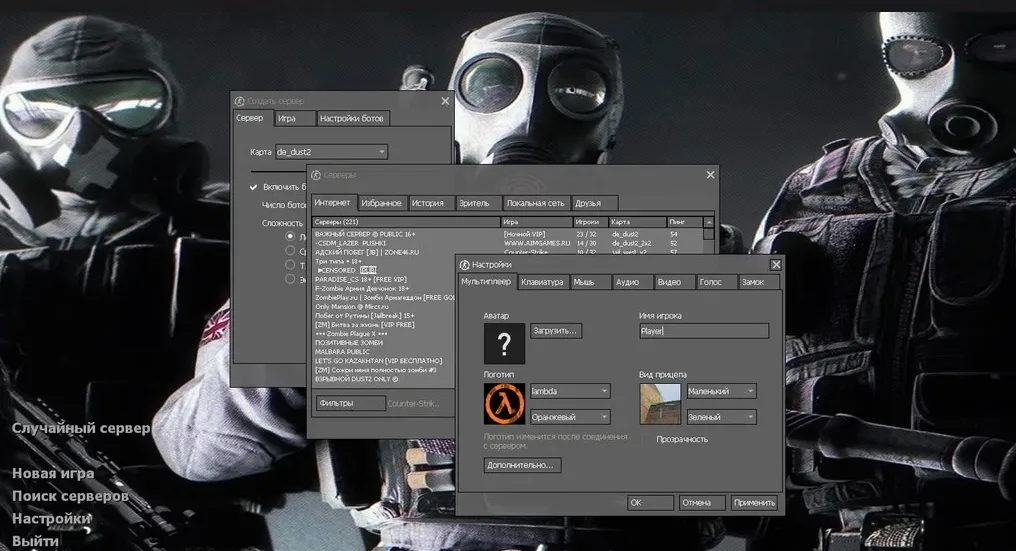Viewport: 1016px width, 551px height.
Task: Open the Карта de_dust2 map dropdown
Action: (x=330, y=152)
